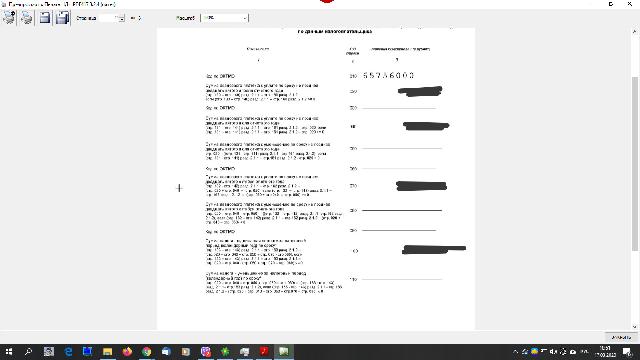The image size is (640, 360).
Task: Click the double floppy disk save-all icon
Action: [x=62, y=18]
